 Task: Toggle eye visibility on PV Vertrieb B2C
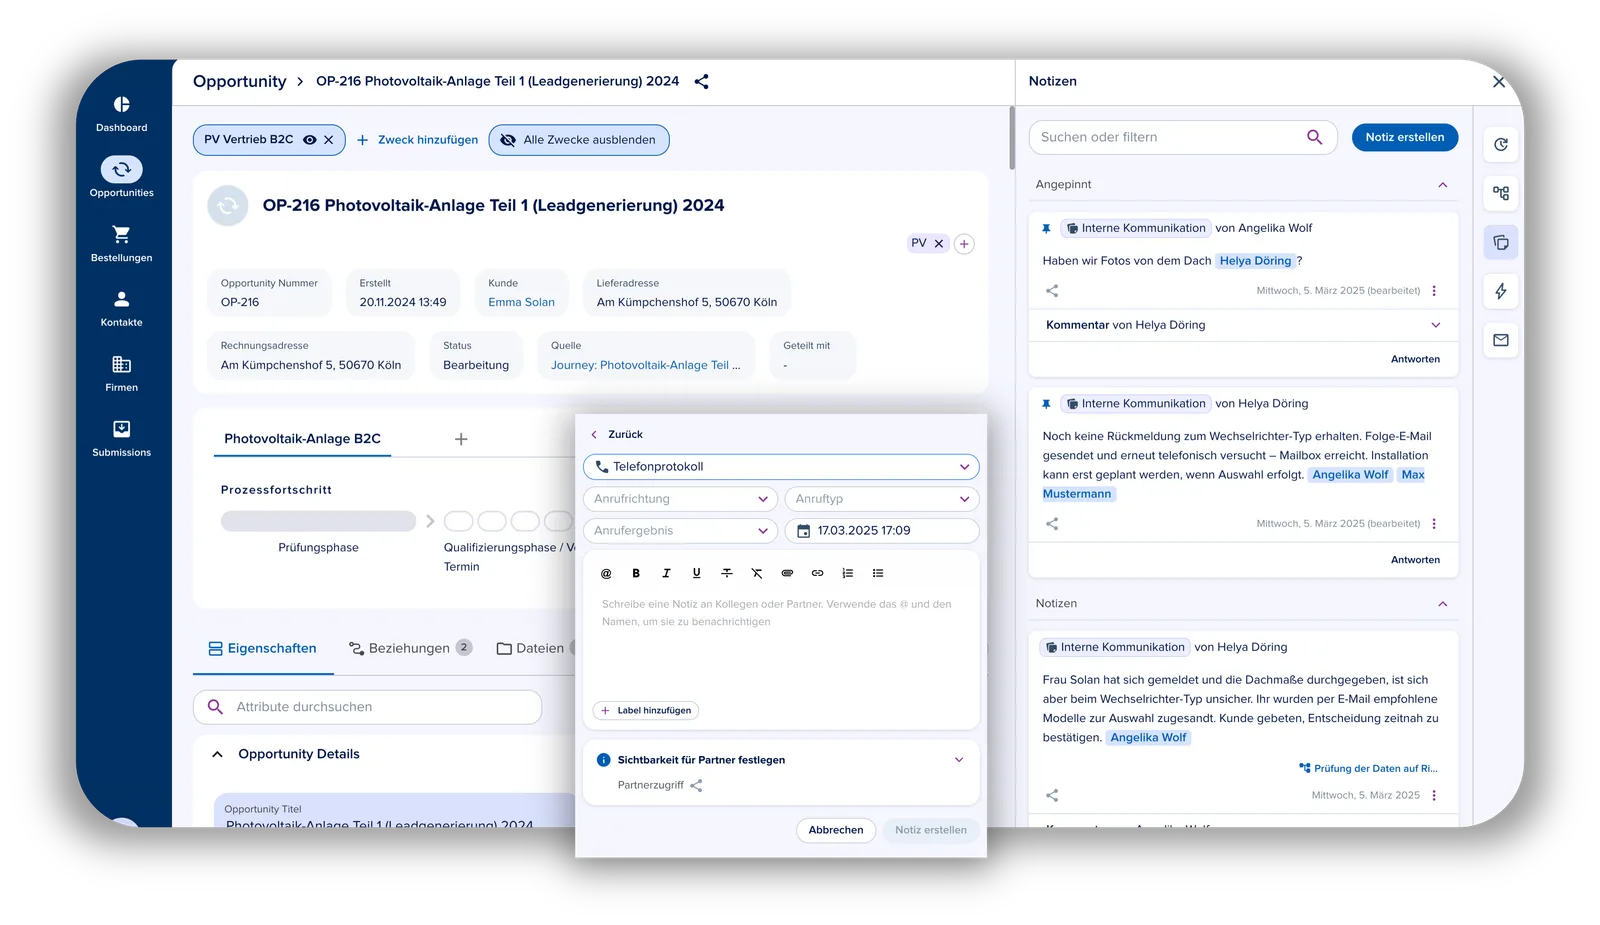309,140
